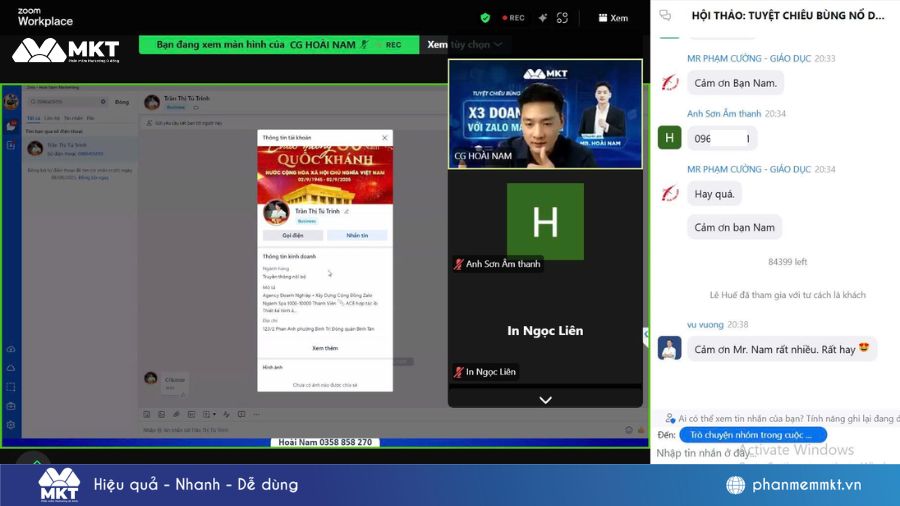The image size is (900, 506).
Task: Open the AI Companion sparkle icon
Action: (542, 18)
